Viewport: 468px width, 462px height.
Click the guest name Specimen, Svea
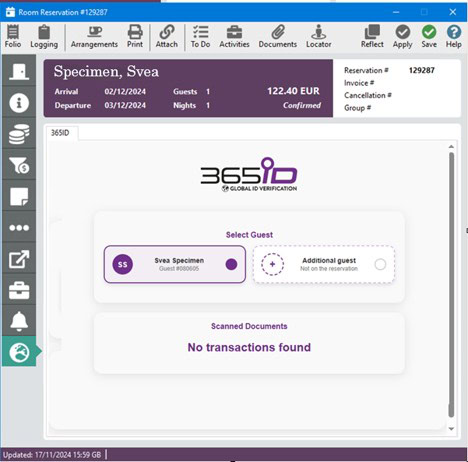click(x=106, y=72)
